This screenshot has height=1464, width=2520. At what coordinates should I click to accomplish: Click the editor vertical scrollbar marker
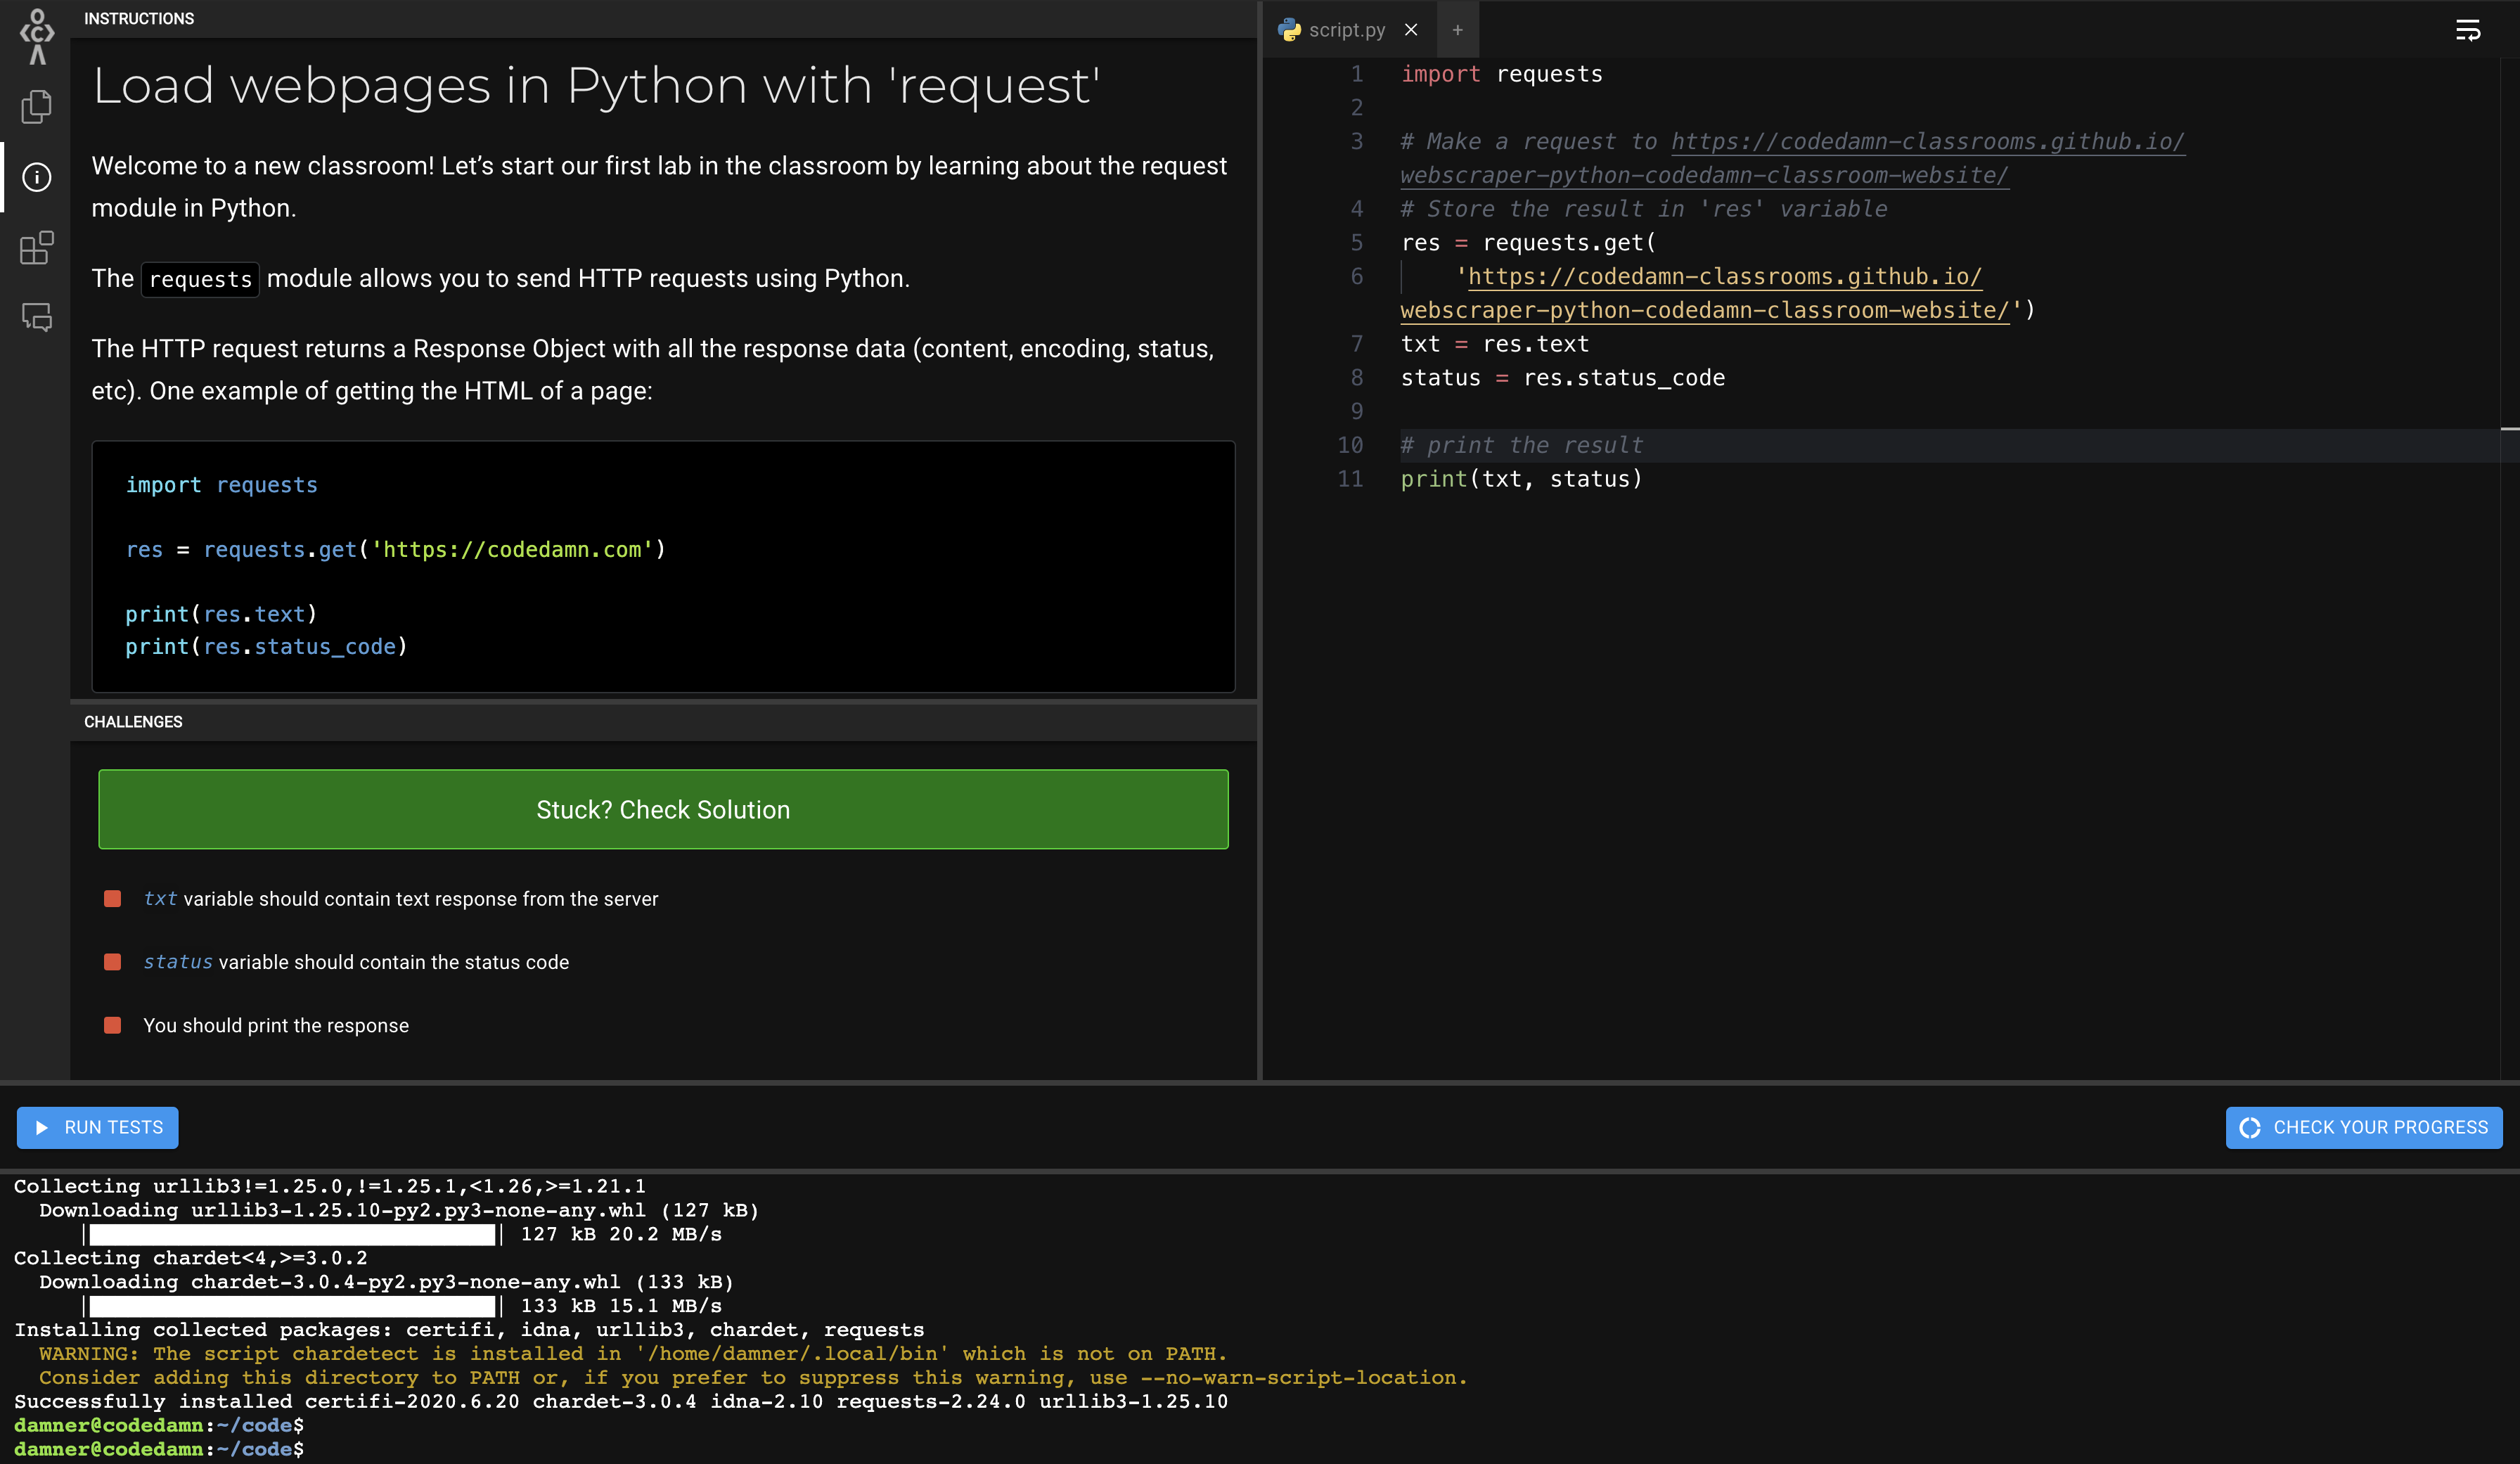pos(2509,429)
